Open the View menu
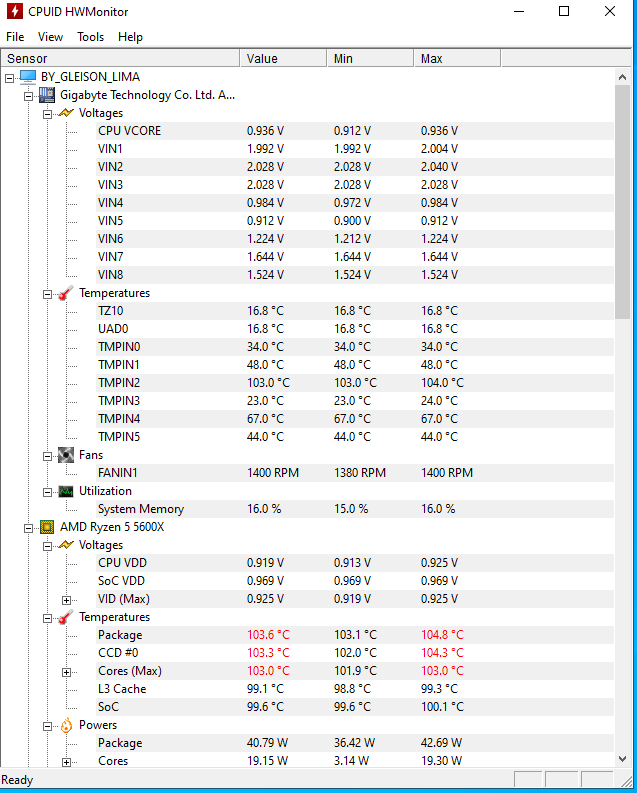The height and width of the screenshot is (793, 637). click(x=50, y=37)
